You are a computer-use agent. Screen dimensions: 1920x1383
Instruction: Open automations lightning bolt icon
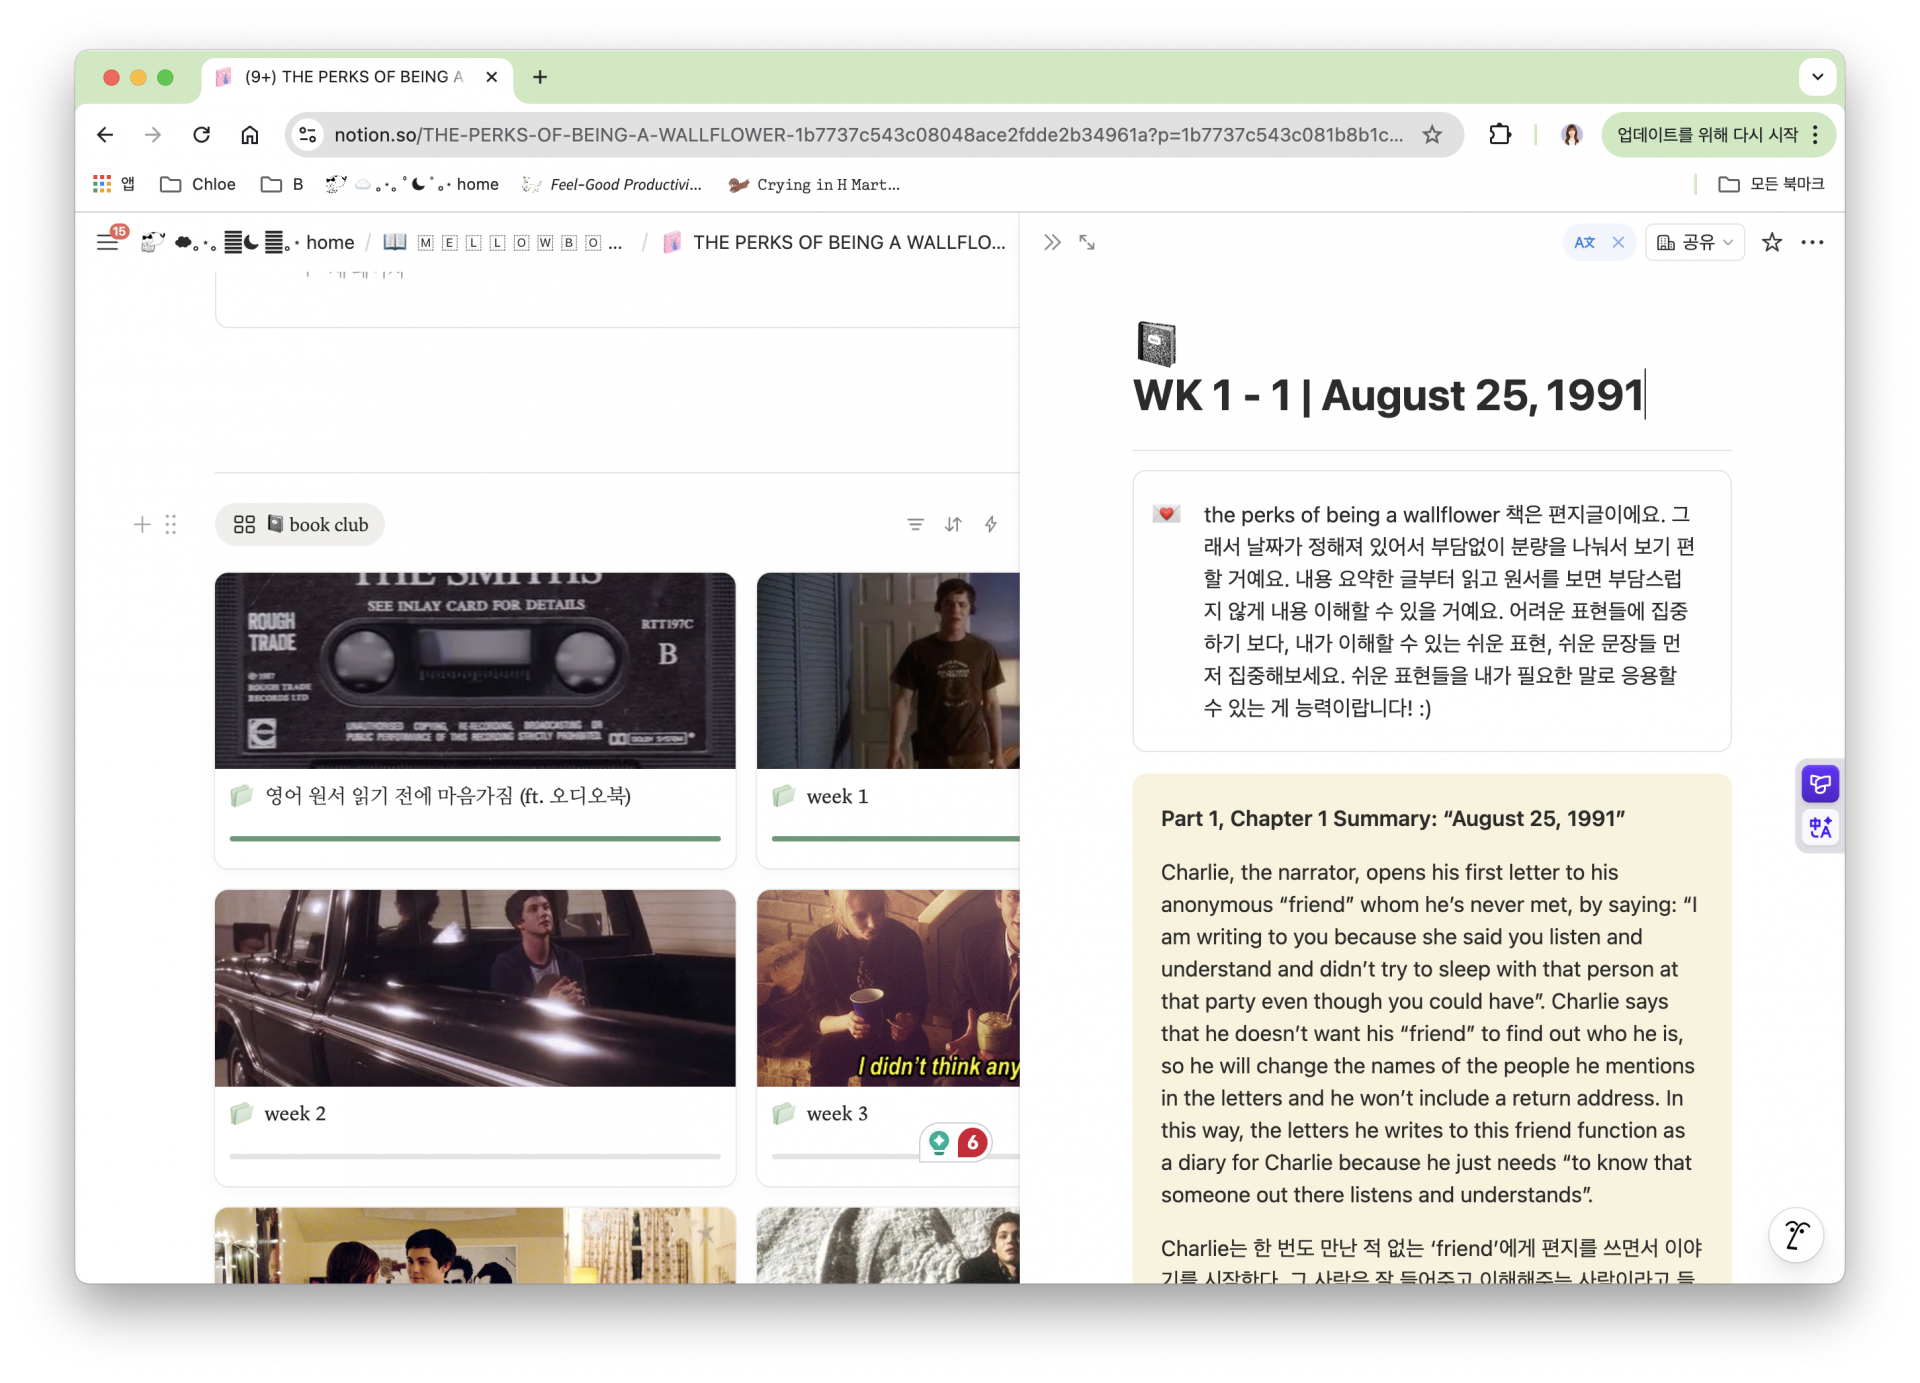[991, 524]
